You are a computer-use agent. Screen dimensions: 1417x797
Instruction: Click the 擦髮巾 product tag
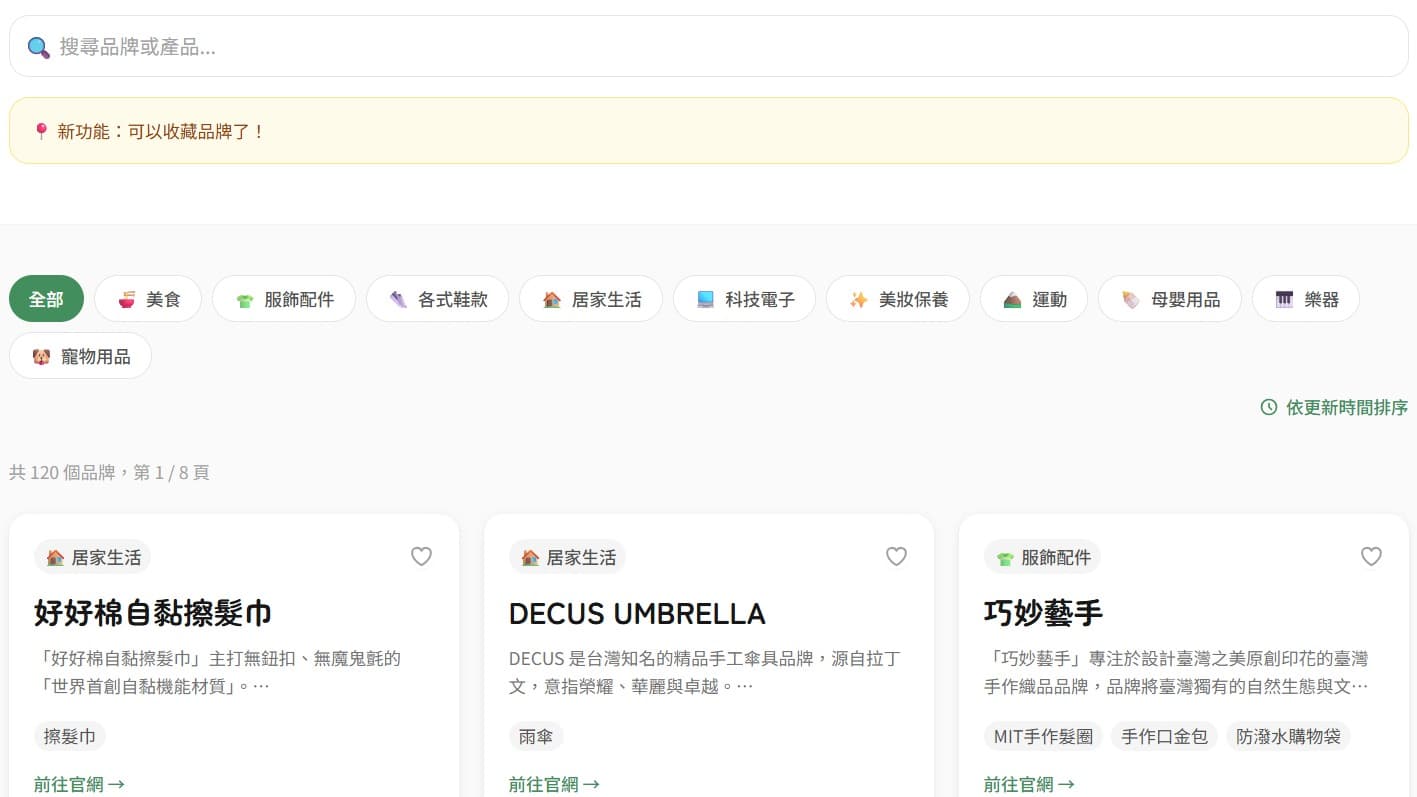[x=70, y=737]
